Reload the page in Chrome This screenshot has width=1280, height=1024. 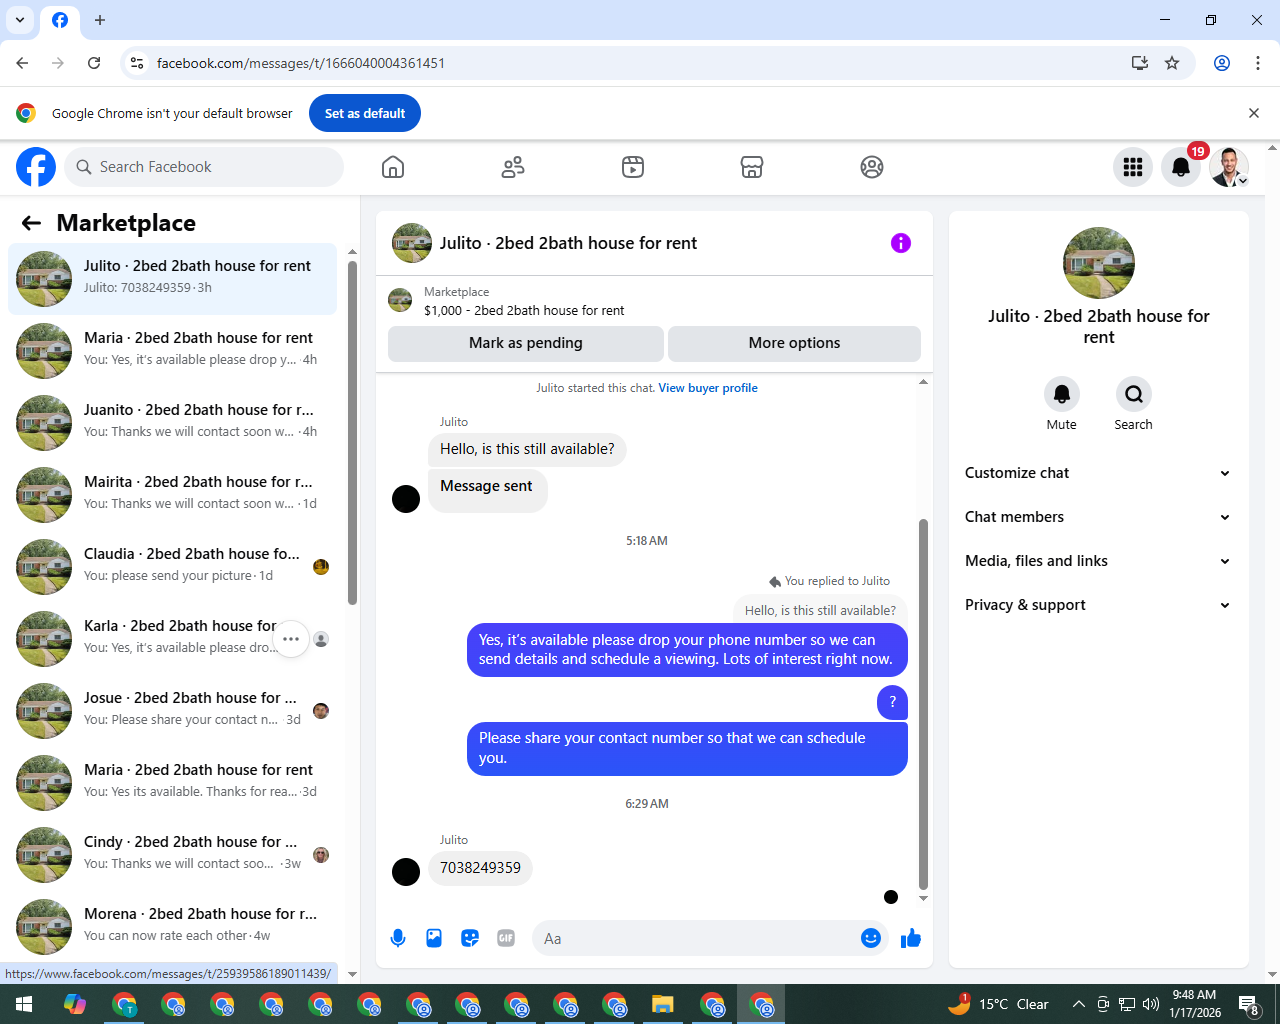tap(94, 63)
